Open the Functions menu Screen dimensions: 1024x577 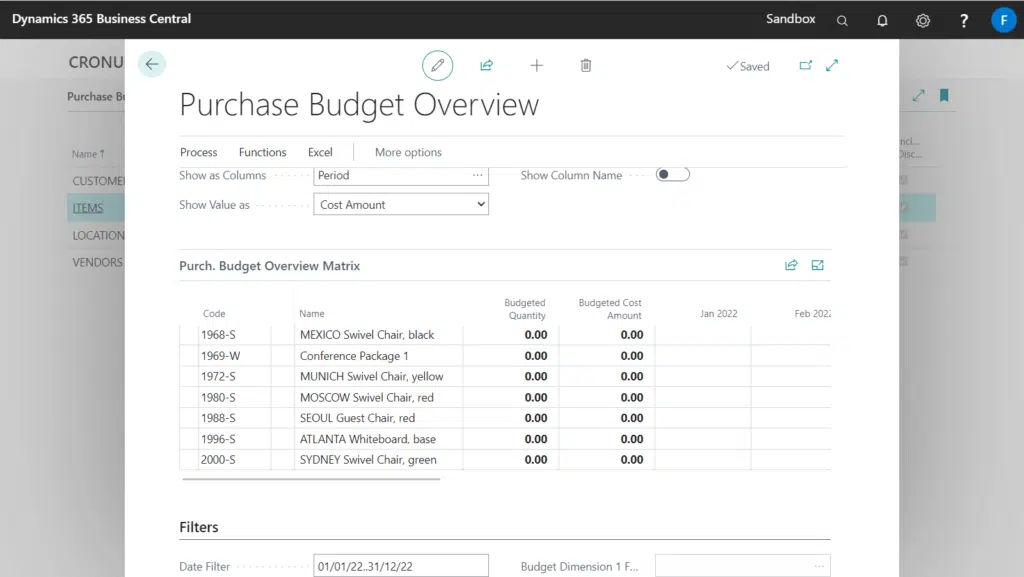coord(263,153)
